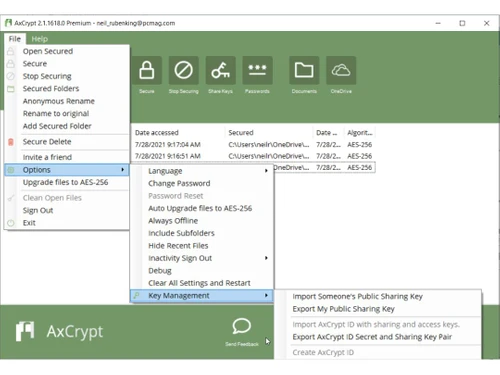Click the Send Feedback label
The width and height of the screenshot is (500, 375).
[242, 344]
